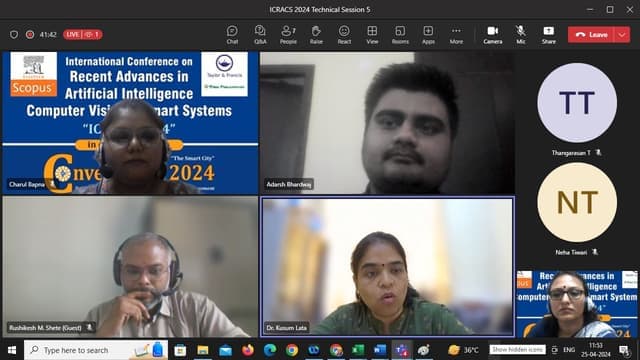This screenshot has height=360, width=640.
Task: Select Dr. Kusum Lata's video tile
Action: [x=387, y=267]
